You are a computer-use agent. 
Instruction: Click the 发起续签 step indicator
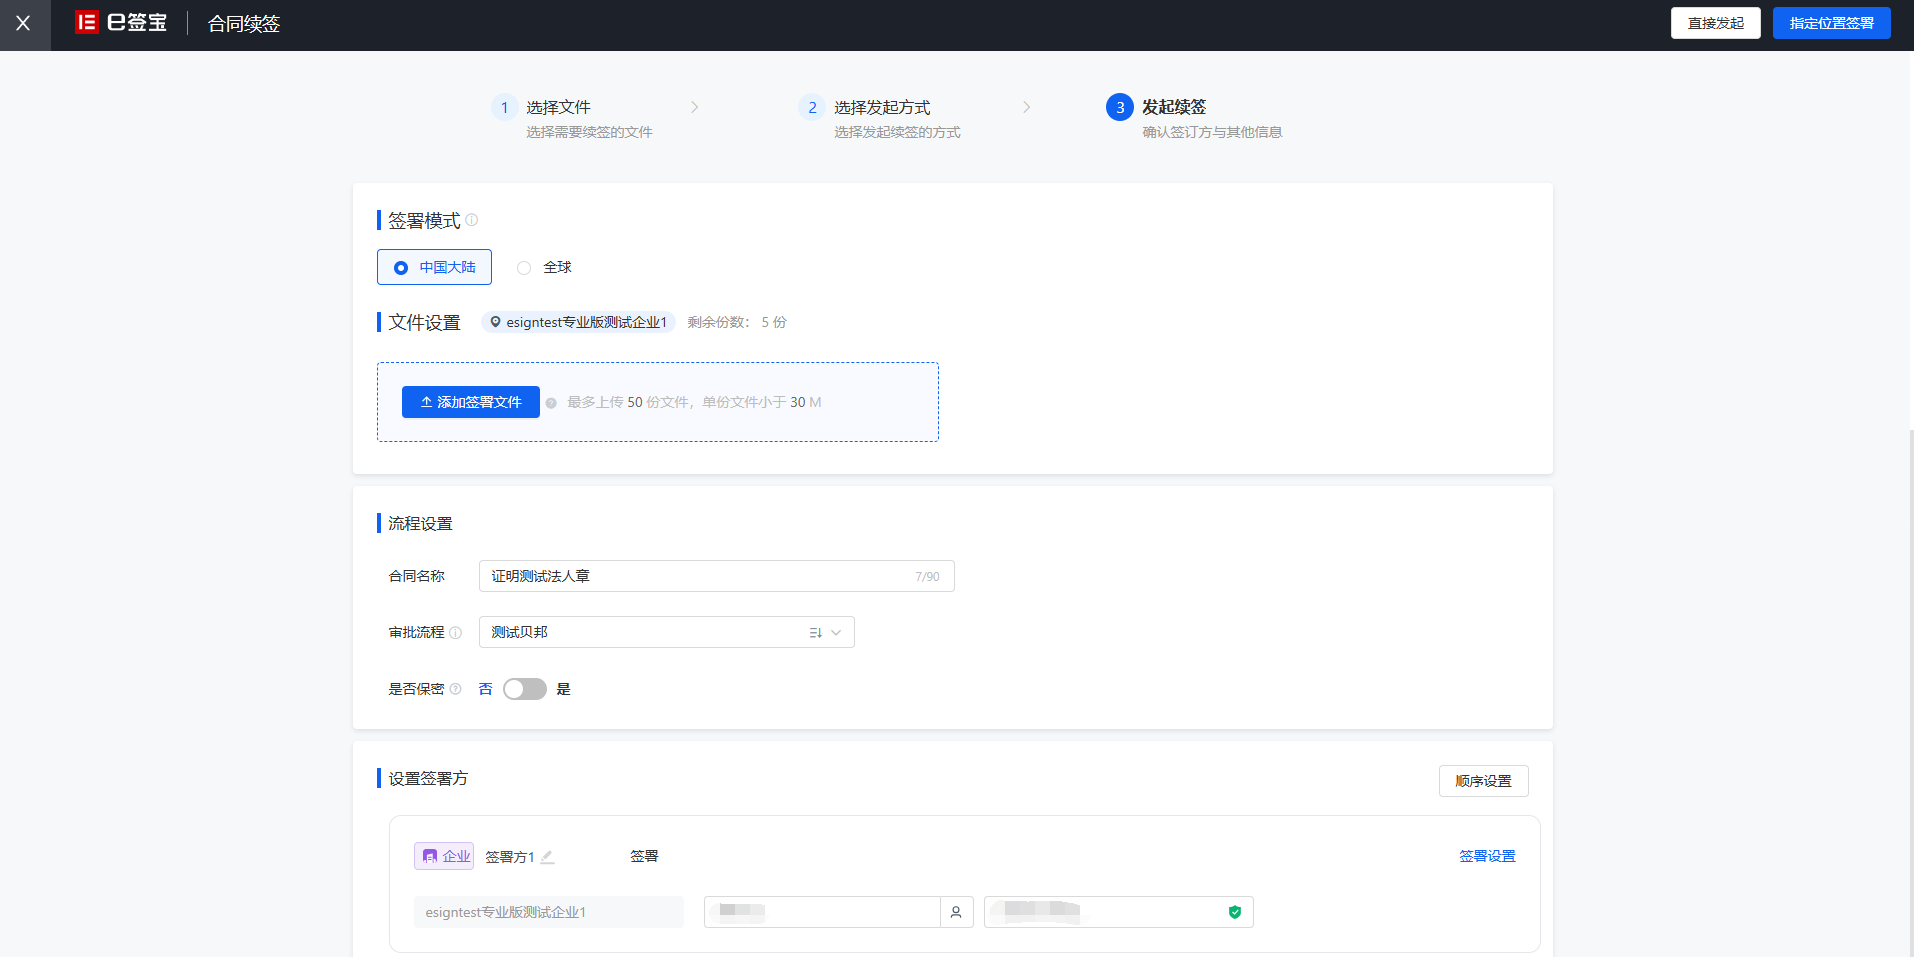point(1119,107)
